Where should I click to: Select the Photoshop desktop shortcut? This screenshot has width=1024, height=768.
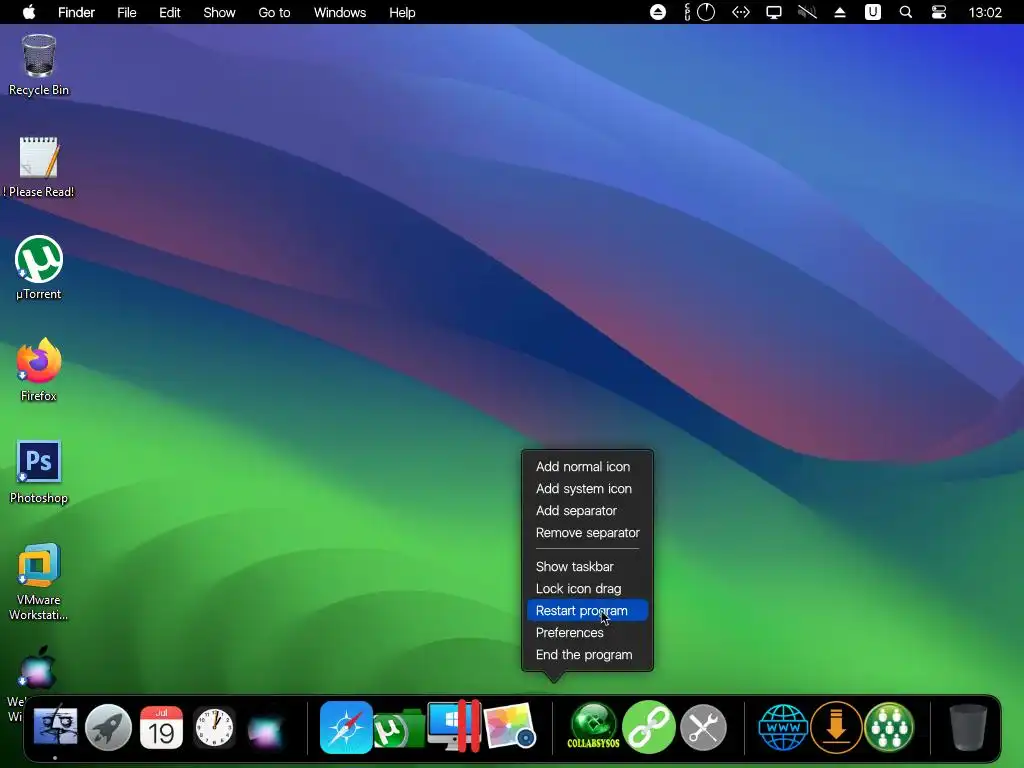(39, 472)
